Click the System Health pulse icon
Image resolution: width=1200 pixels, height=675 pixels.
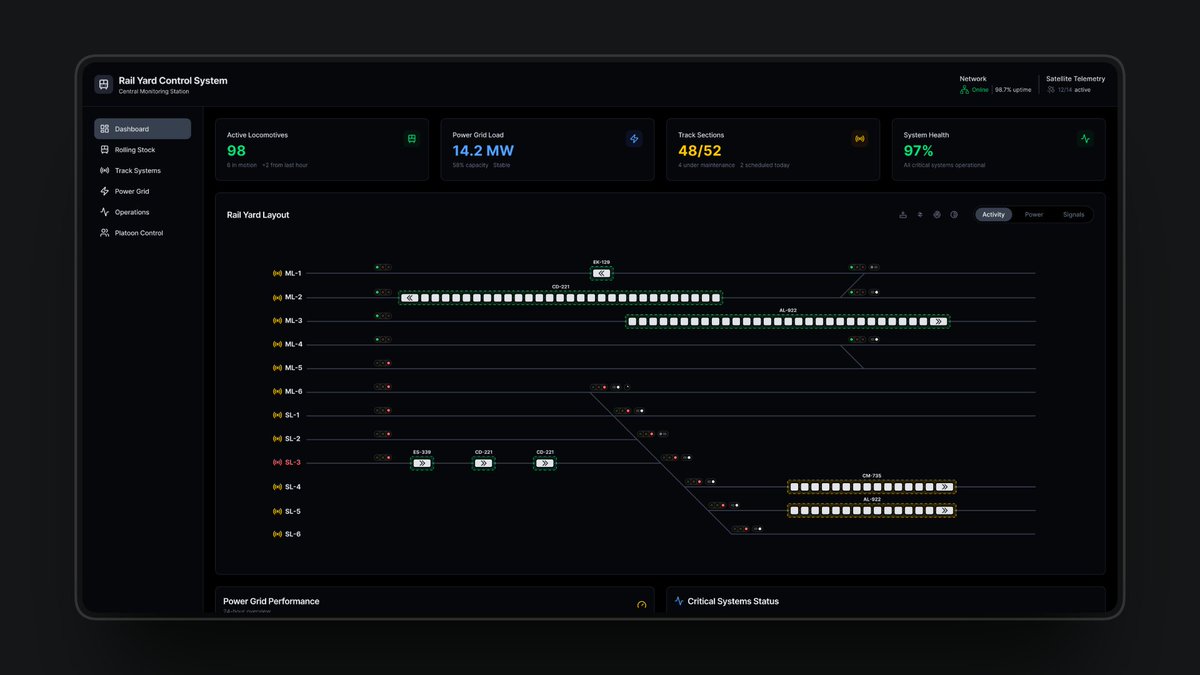[1085, 139]
